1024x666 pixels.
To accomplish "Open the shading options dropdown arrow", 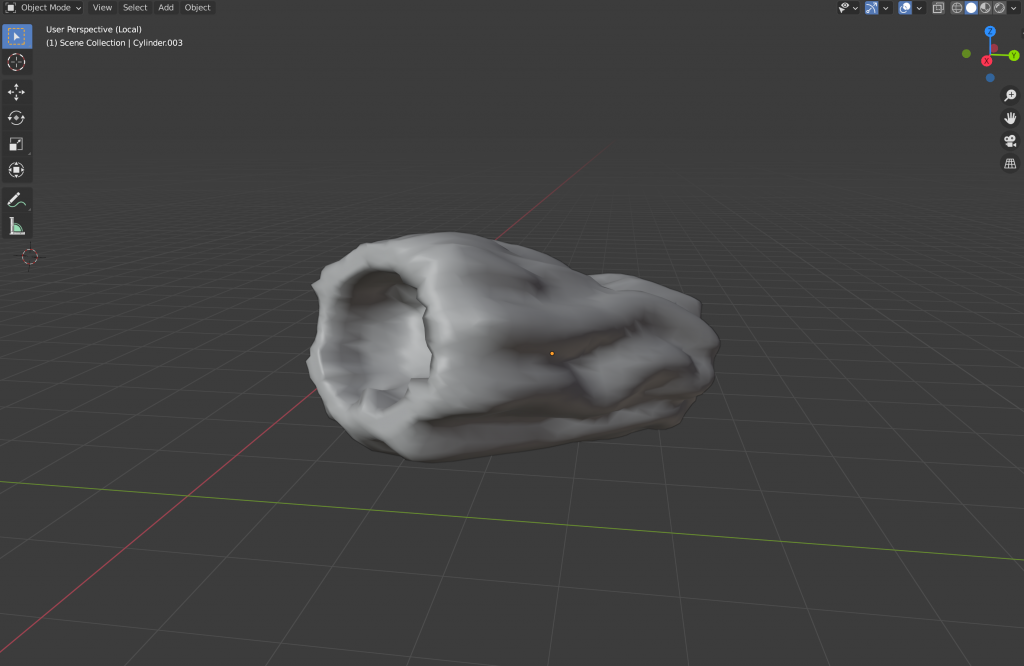I will point(1014,8).
